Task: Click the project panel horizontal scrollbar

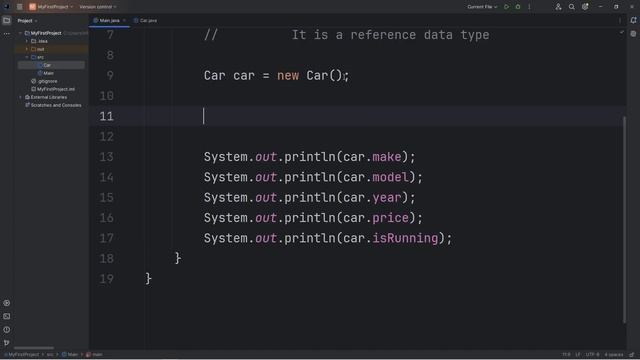Action: (x=34, y=348)
